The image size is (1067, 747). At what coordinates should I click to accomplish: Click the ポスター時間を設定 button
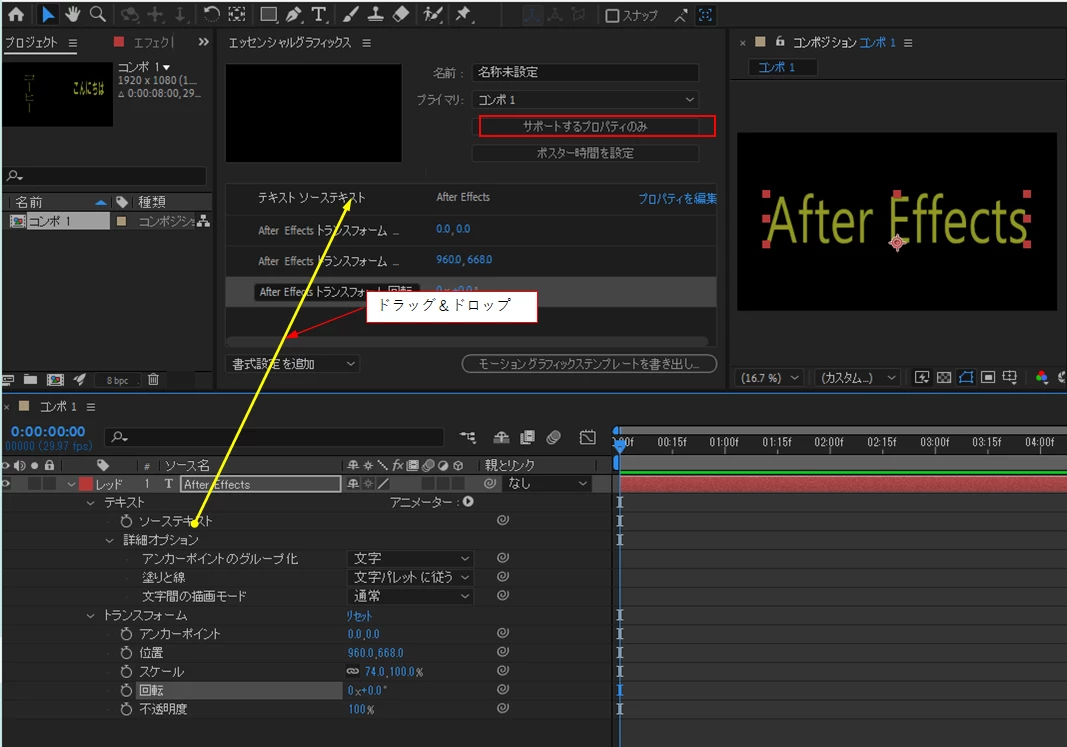pyautogui.click(x=585, y=153)
